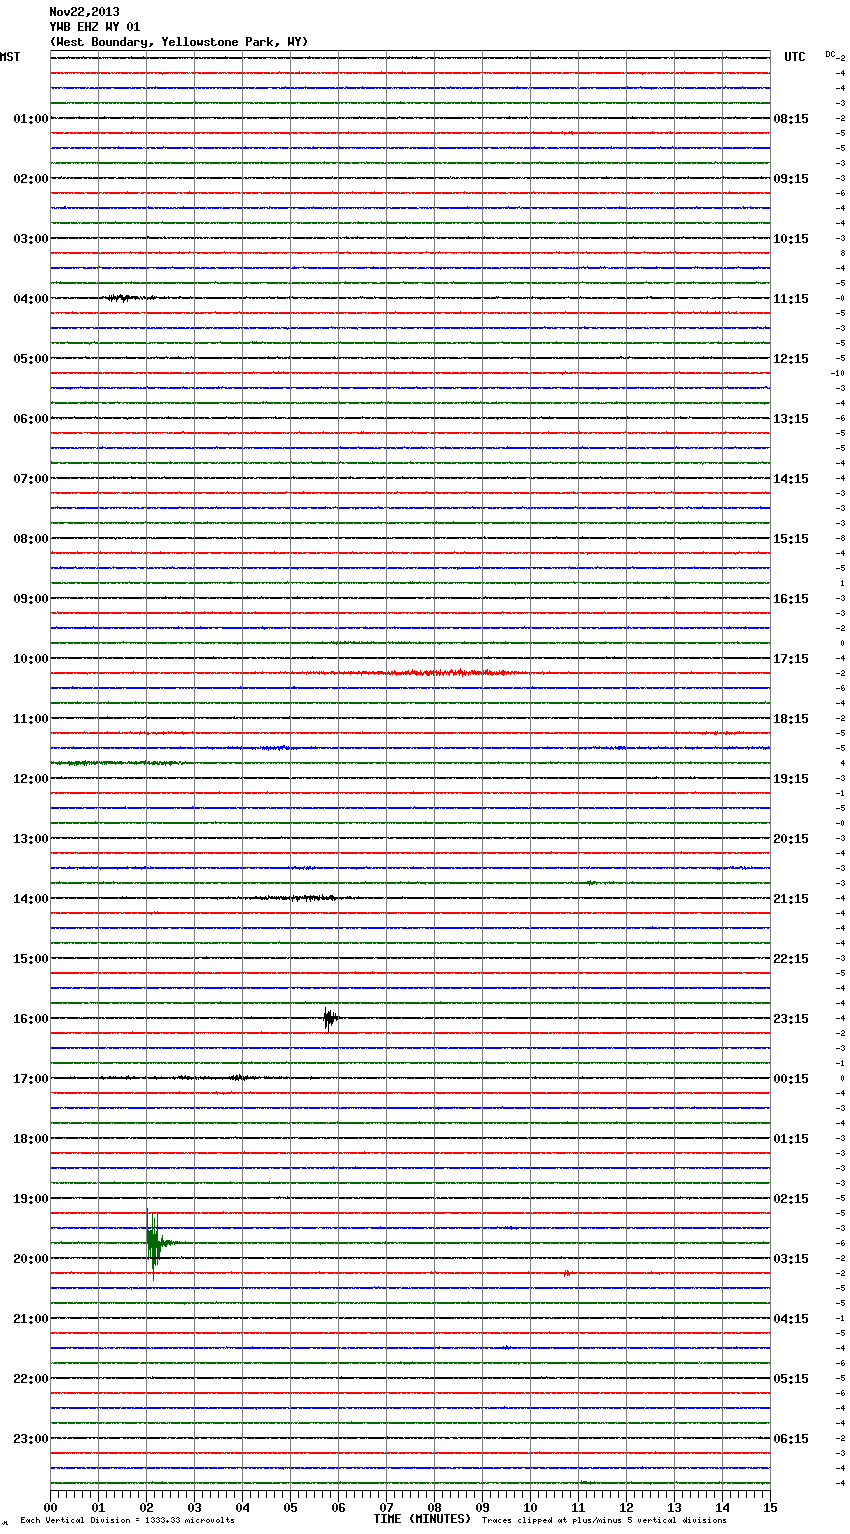This screenshot has width=850, height=1534.
Task: Click the UTC time zone header
Action: coord(795,57)
